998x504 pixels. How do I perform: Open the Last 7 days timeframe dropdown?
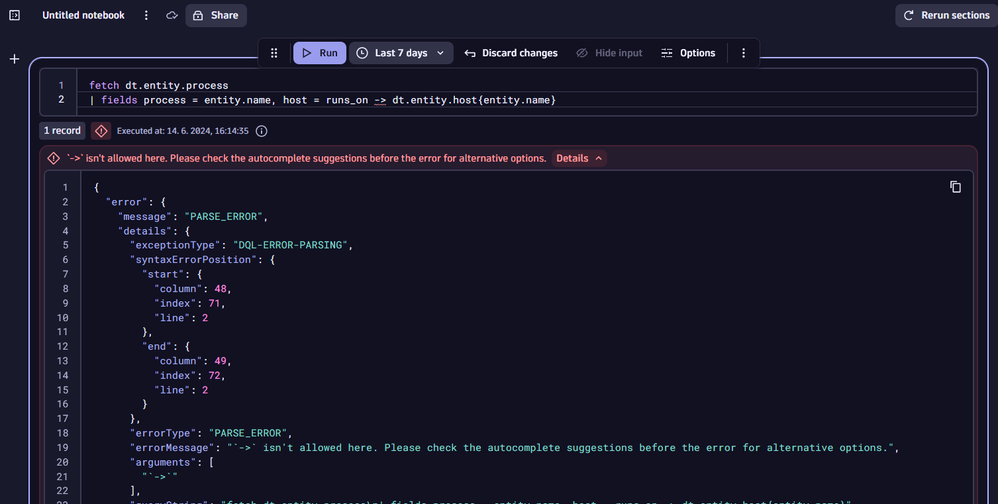[x=401, y=53]
